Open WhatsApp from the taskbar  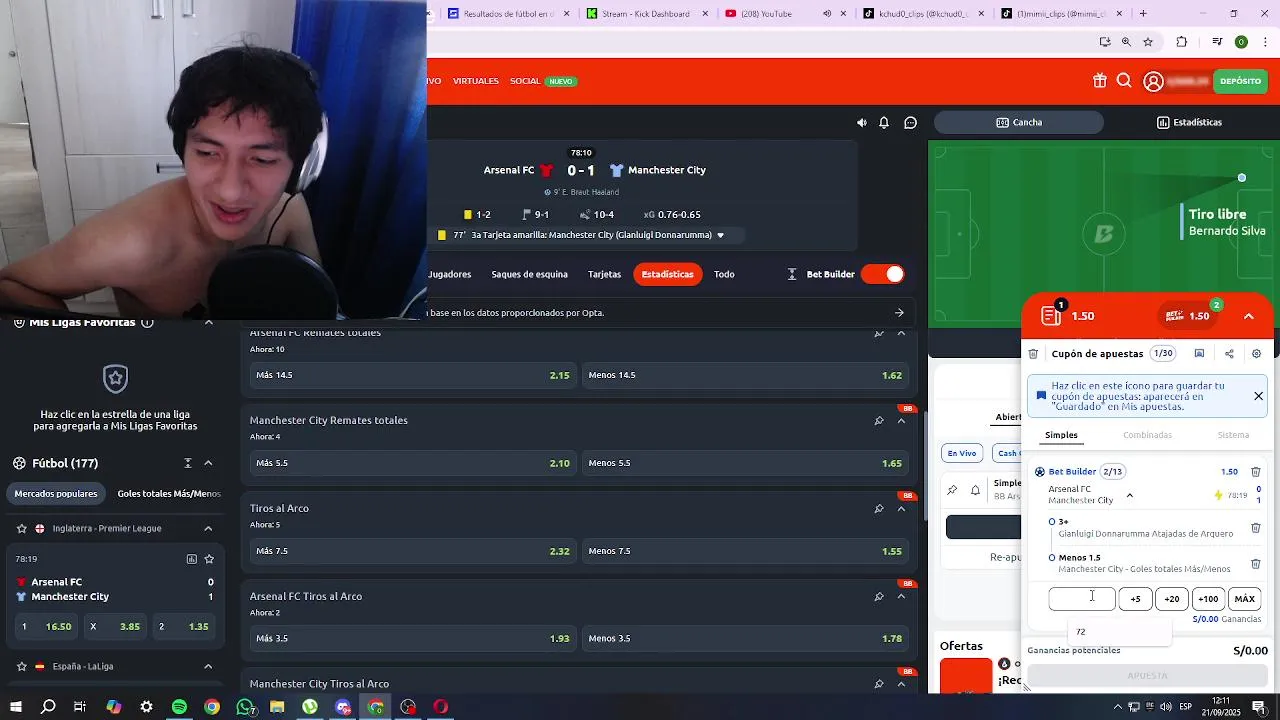(245, 707)
